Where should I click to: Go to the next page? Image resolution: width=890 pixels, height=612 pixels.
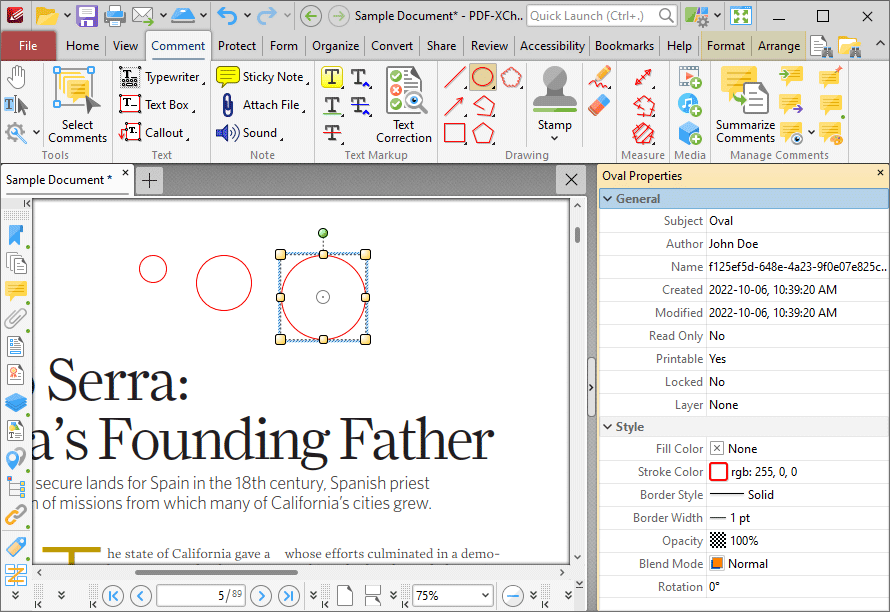261,596
